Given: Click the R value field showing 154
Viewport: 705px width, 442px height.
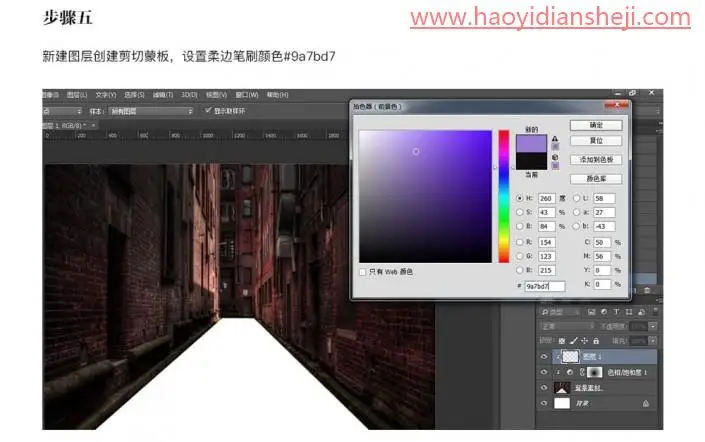Looking at the screenshot, I should click(546, 242).
